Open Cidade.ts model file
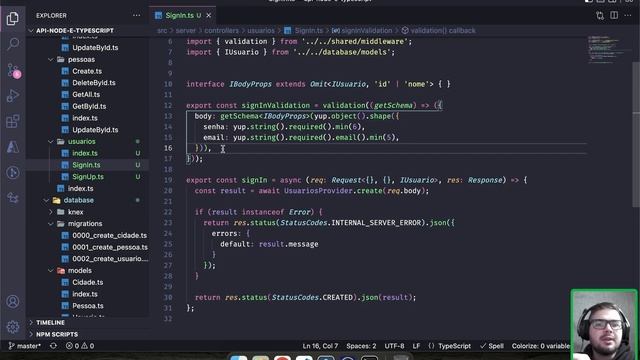The height and width of the screenshot is (360, 640). pyautogui.click(x=87, y=282)
